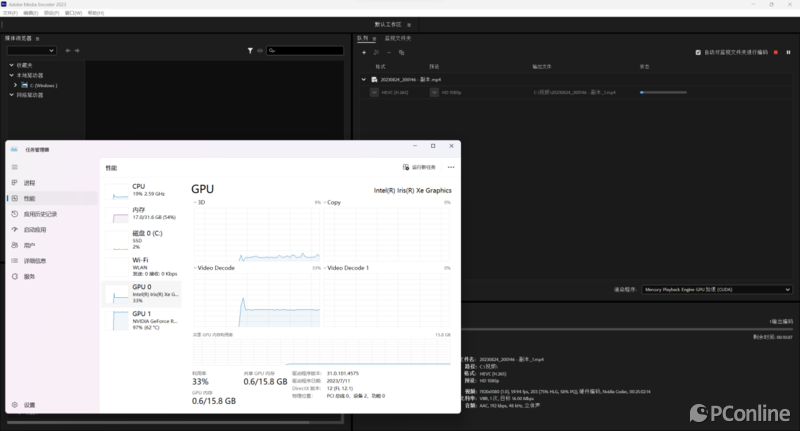Viewport: 800px width, 431px height.
Task: Add source with the plus icon
Action: (x=364, y=53)
